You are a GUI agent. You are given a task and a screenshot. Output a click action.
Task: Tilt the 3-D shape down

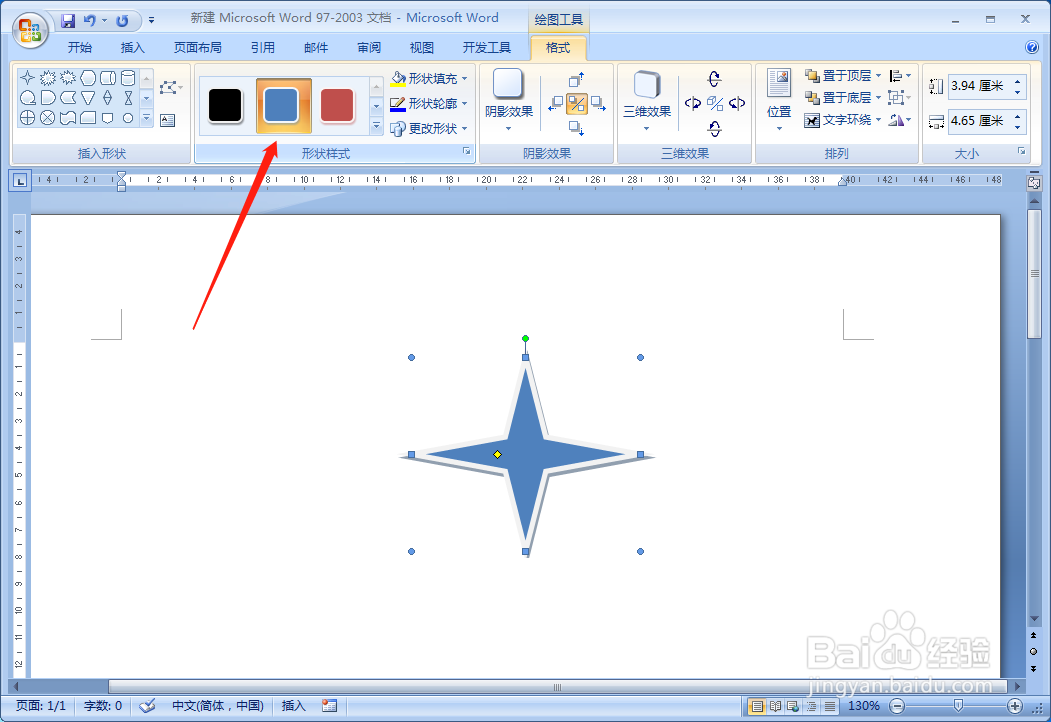pyautogui.click(x=715, y=128)
